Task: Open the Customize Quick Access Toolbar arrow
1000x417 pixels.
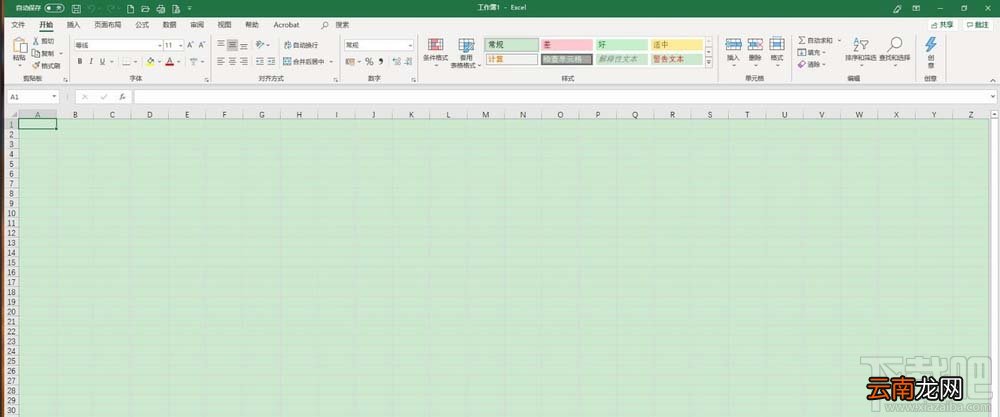Action: [x=189, y=9]
